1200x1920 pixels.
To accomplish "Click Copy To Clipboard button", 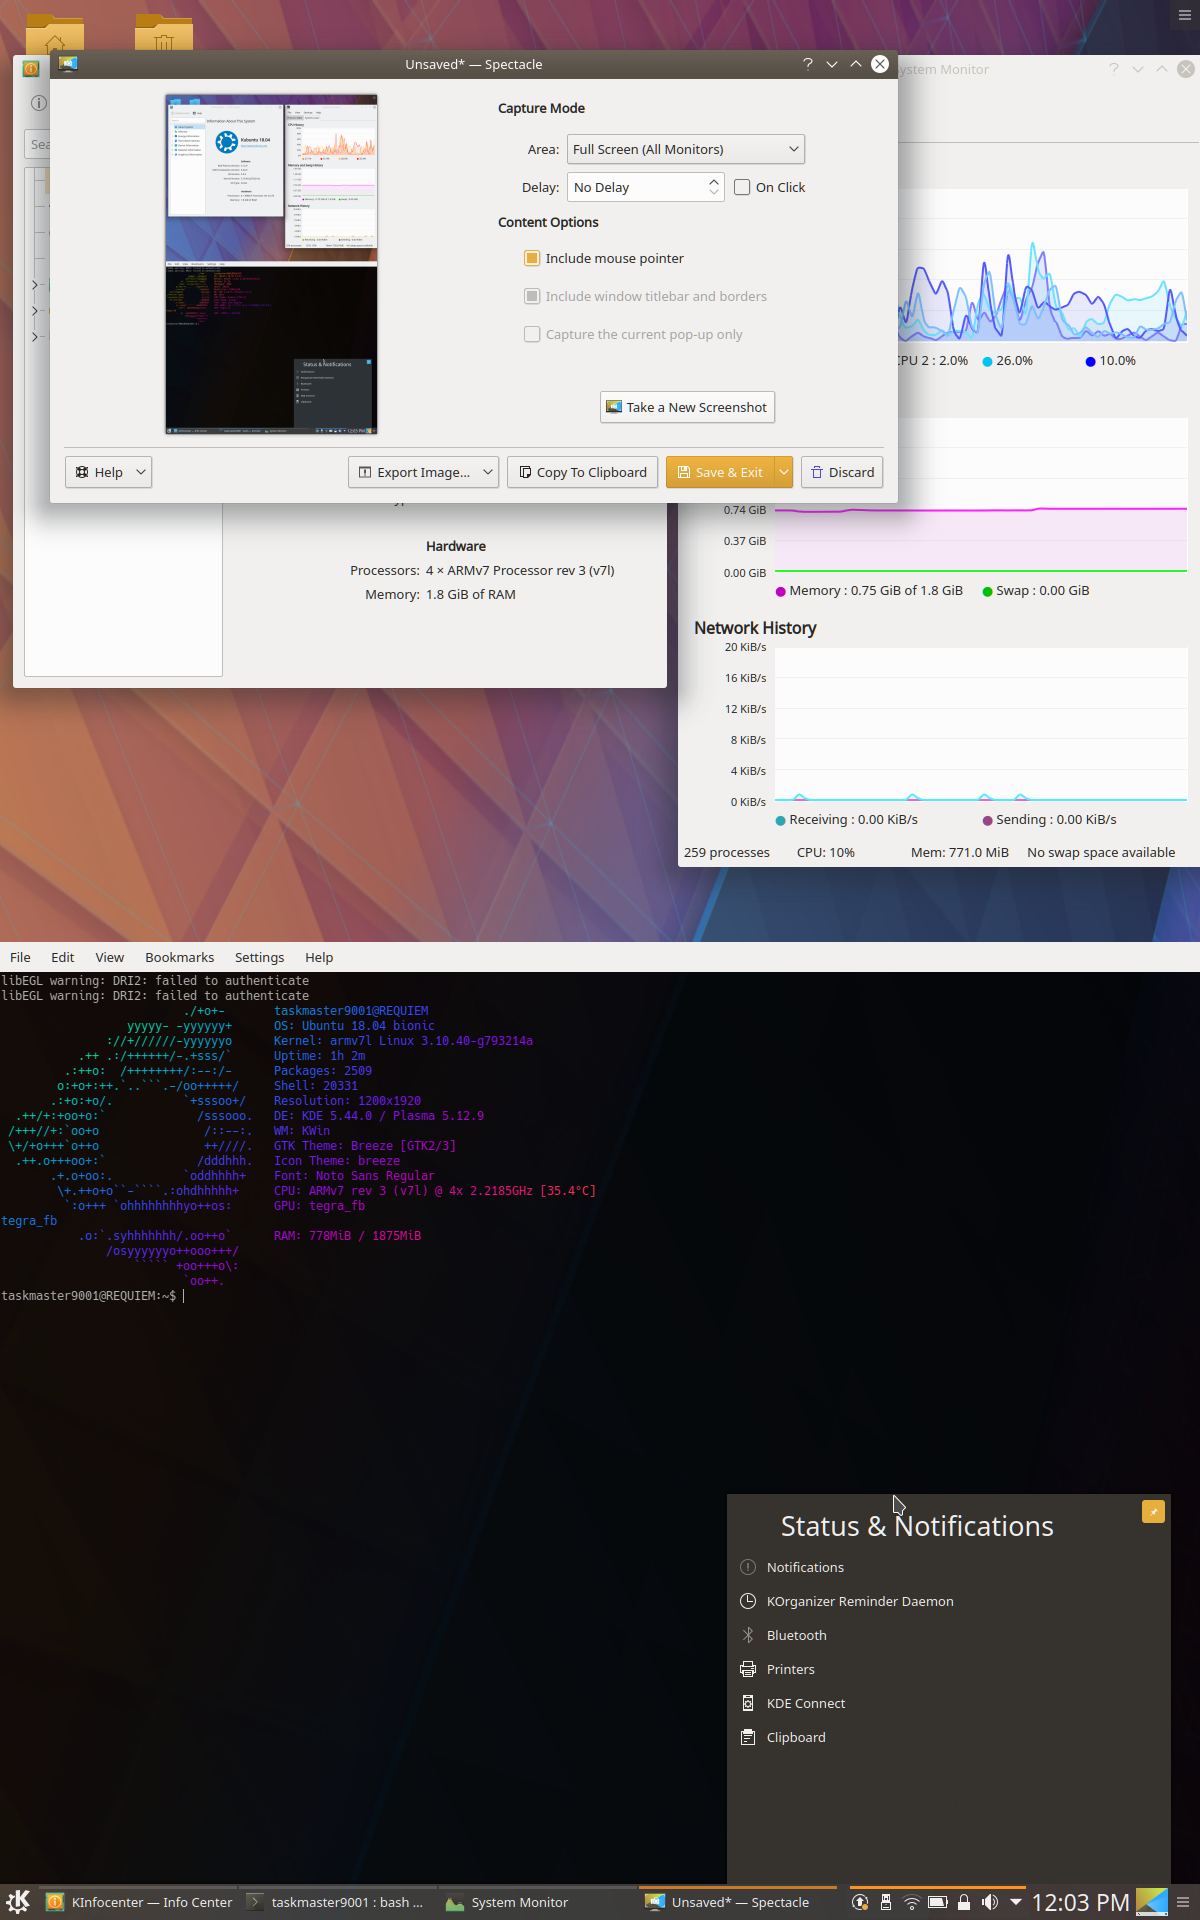I will pyautogui.click(x=583, y=472).
